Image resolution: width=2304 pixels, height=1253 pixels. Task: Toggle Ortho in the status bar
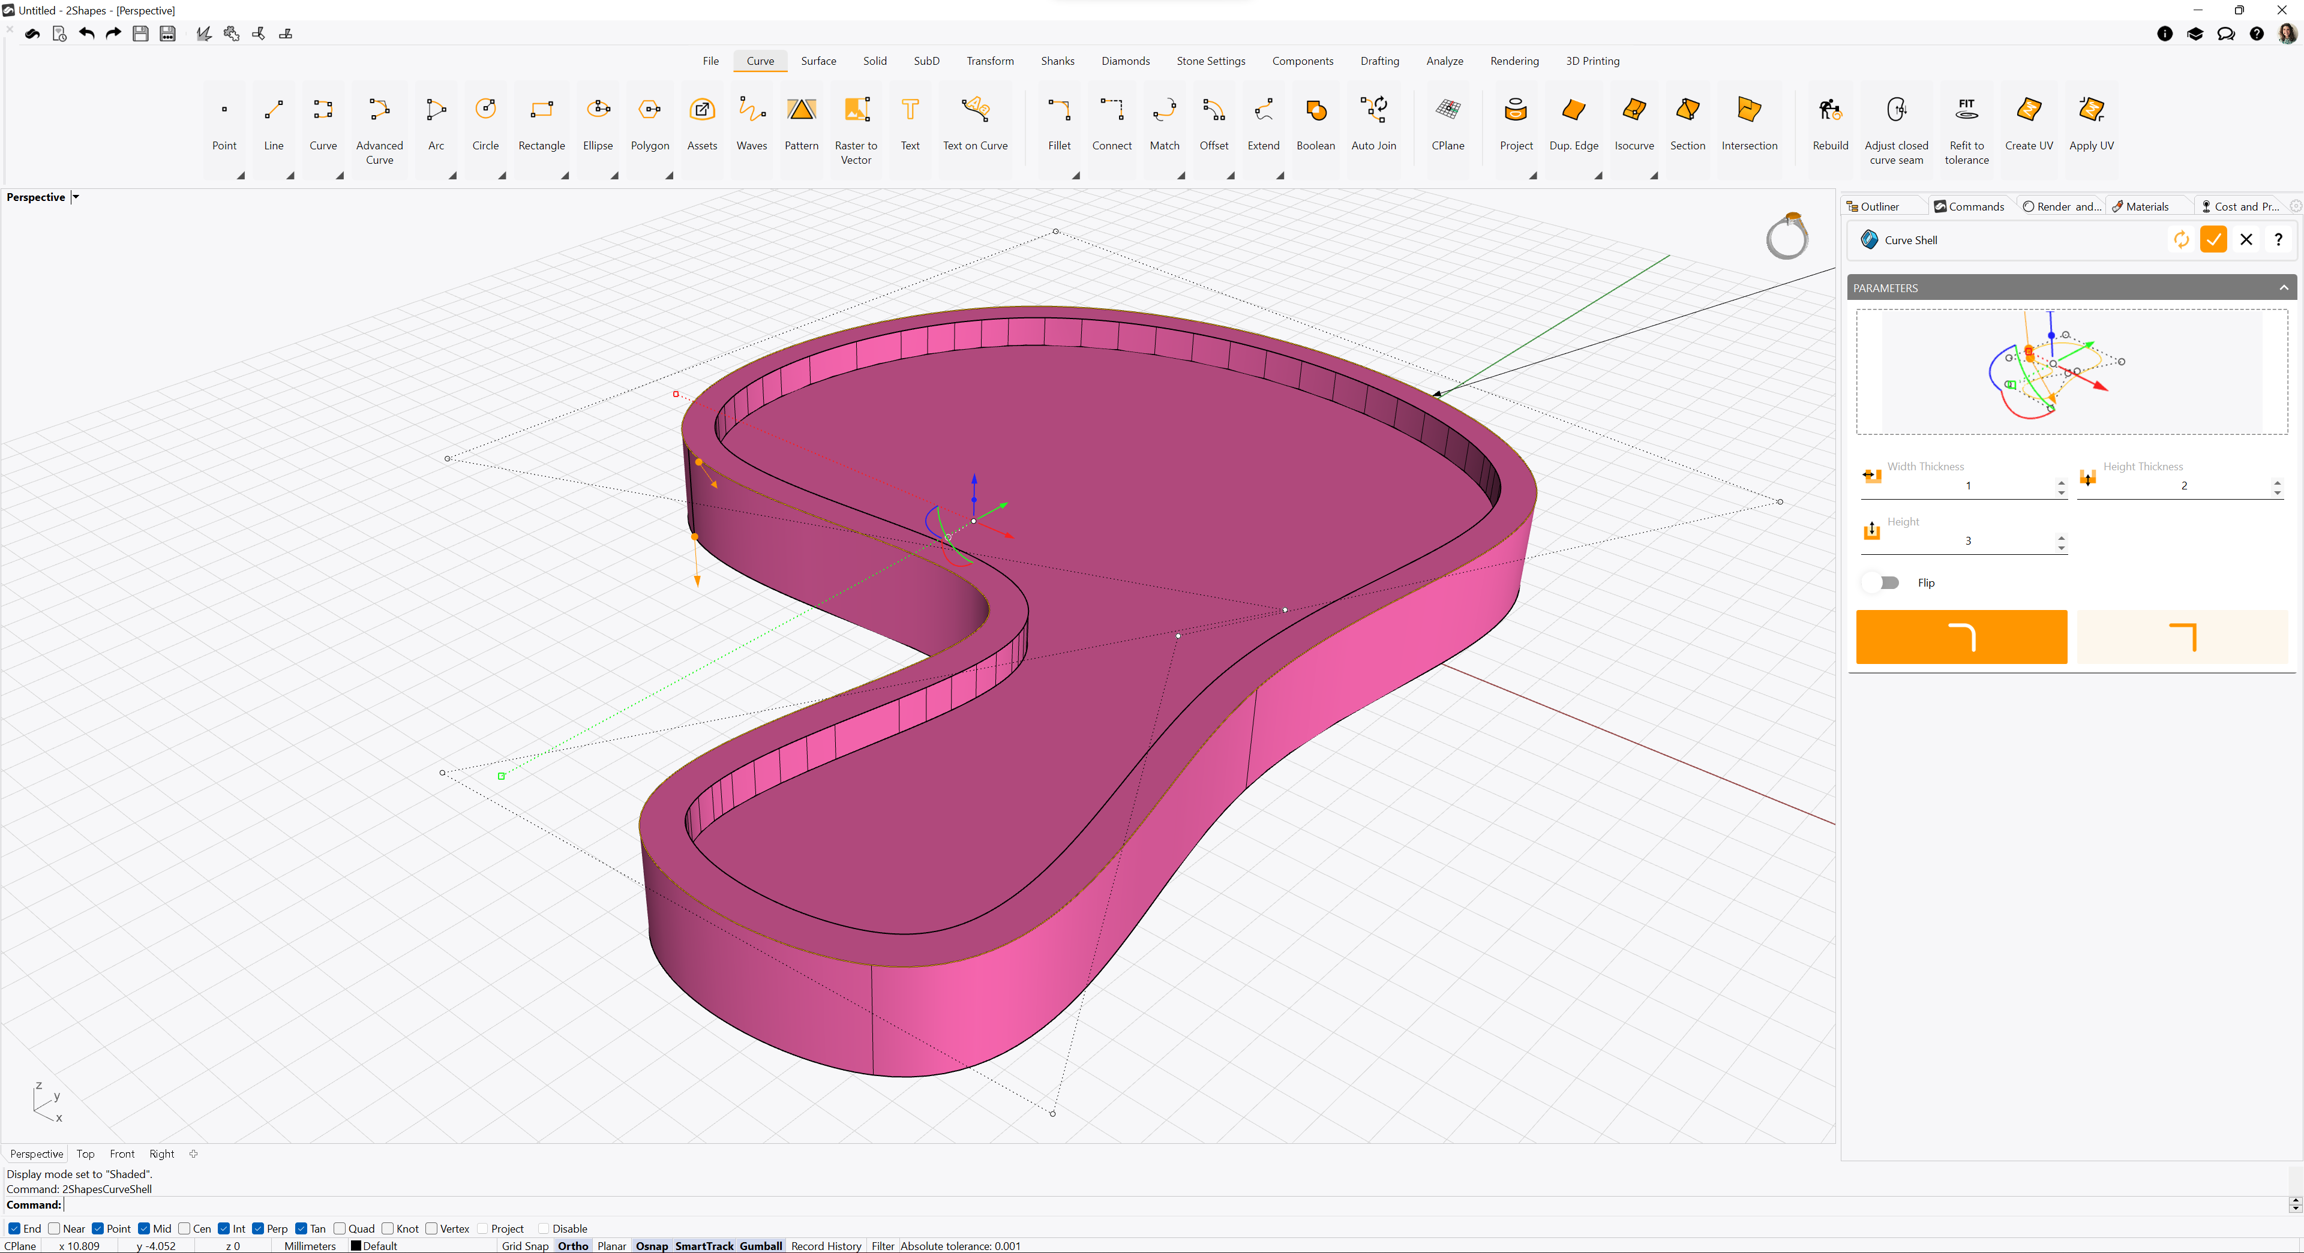point(572,1246)
